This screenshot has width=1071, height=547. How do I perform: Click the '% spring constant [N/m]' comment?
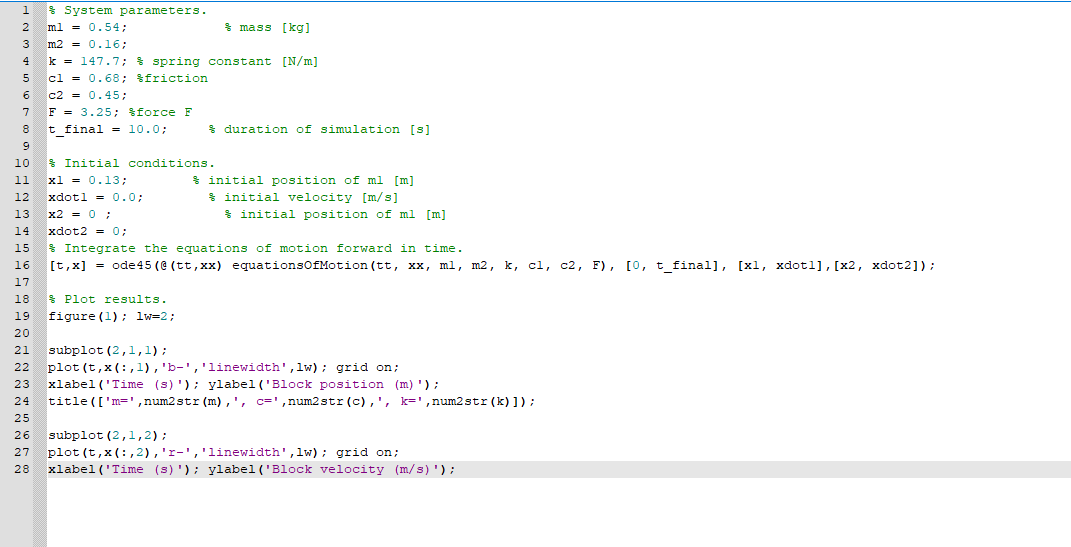(x=227, y=61)
